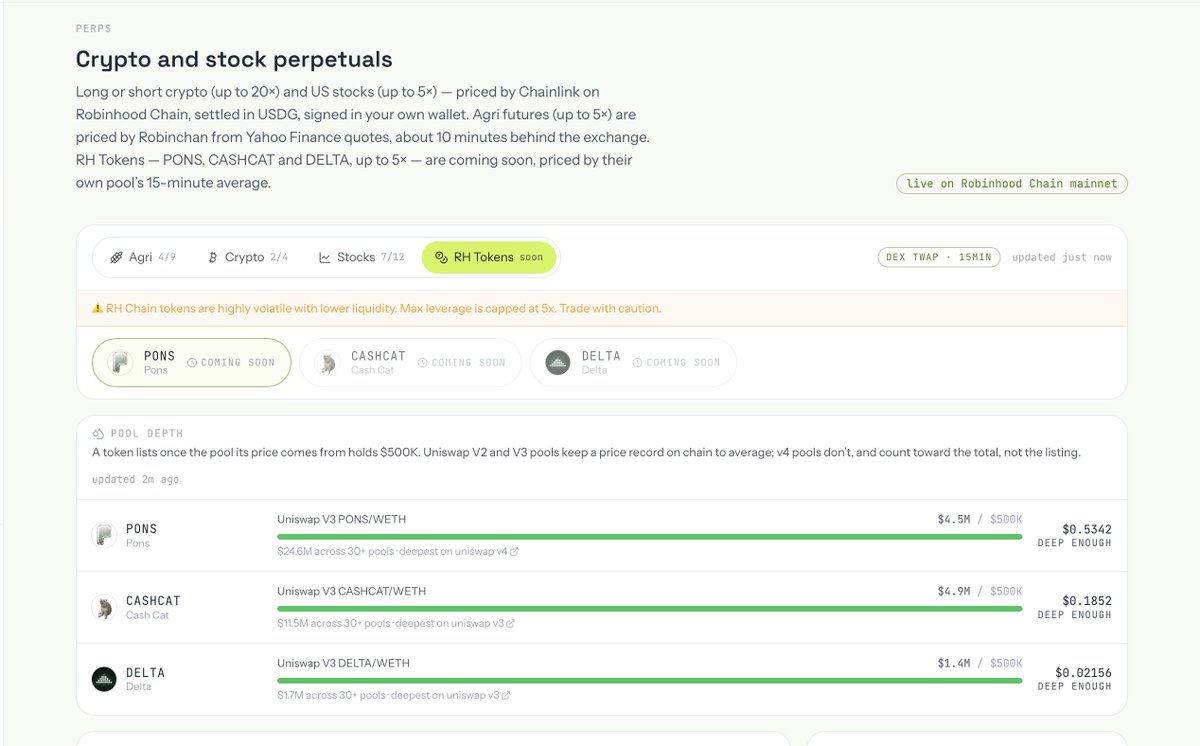The width and height of the screenshot is (1200, 746).
Task: Click the RH Tokens coins icon
Action: pyautogui.click(x=441, y=257)
